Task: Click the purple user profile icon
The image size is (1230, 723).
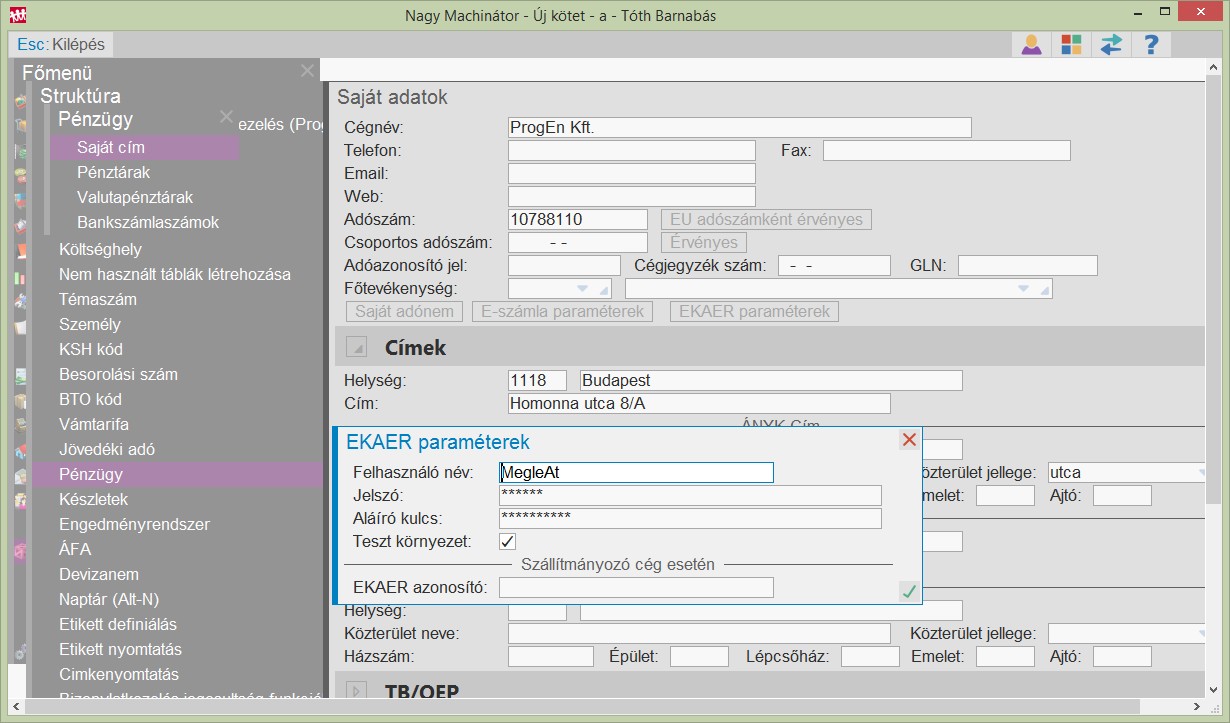Action: pos(1031,45)
